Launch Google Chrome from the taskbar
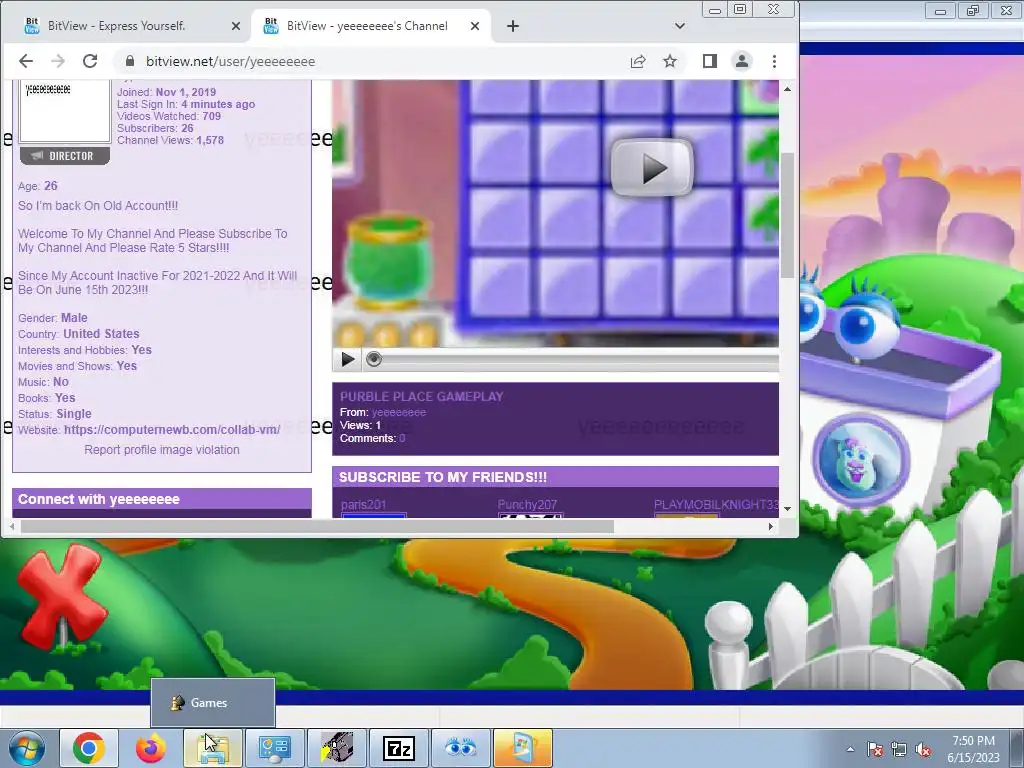 (89, 748)
